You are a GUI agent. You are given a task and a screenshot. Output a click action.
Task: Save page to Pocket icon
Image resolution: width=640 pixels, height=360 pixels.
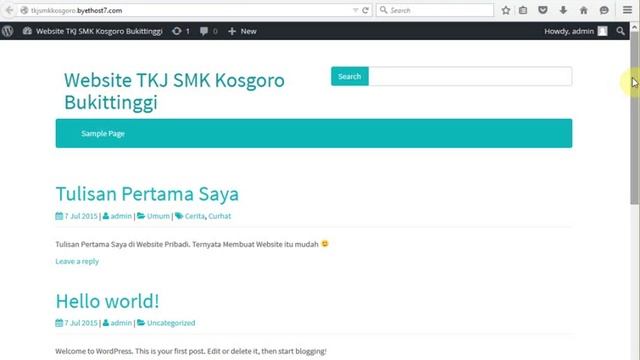click(542, 10)
